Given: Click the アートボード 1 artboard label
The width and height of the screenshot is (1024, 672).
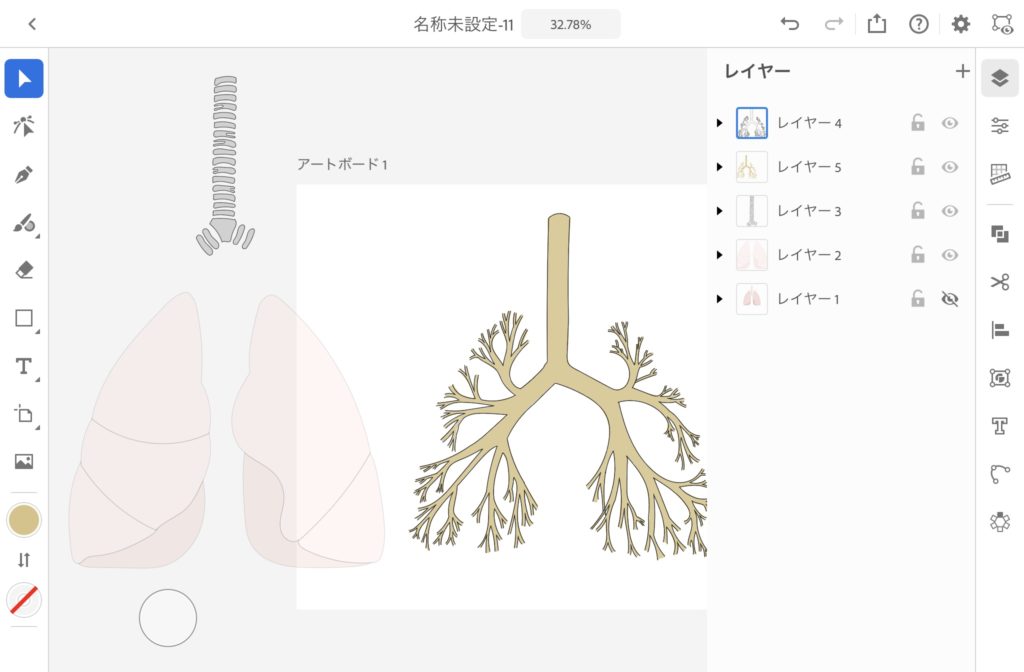Looking at the screenshot, I should click(343, 165).
